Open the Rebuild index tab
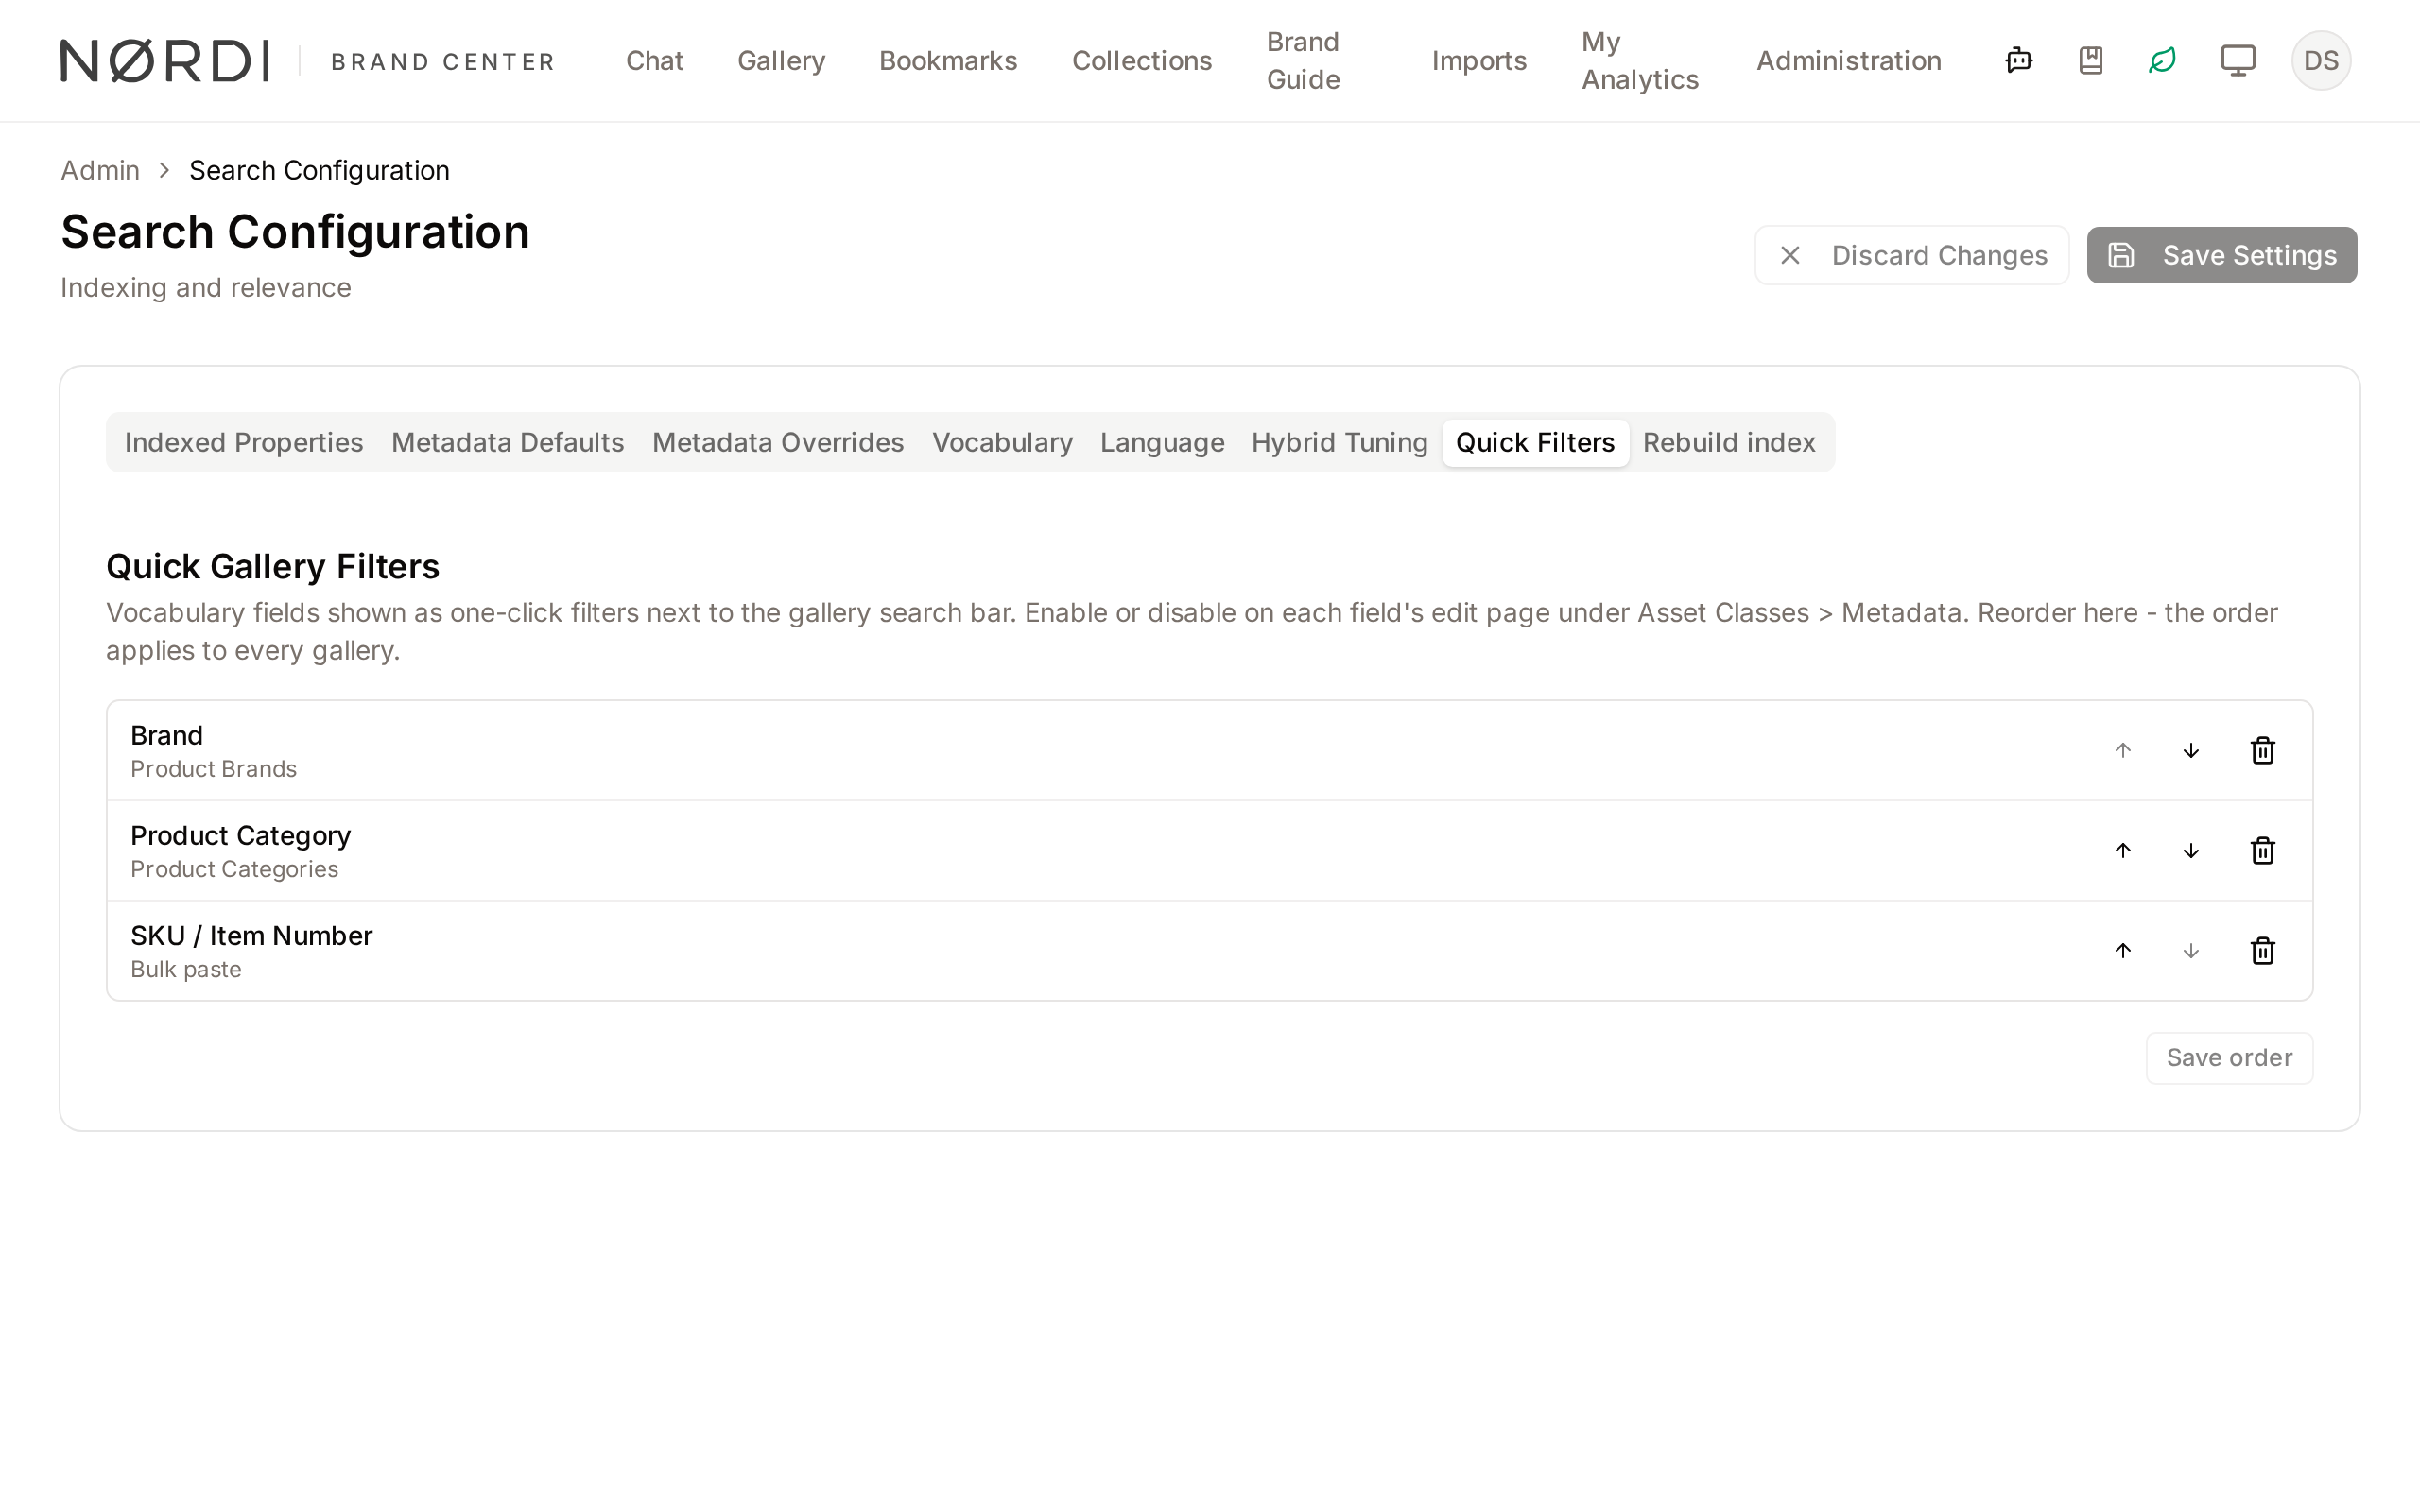Viewport: 2420px width, 1512px height. click(1729, 442)
